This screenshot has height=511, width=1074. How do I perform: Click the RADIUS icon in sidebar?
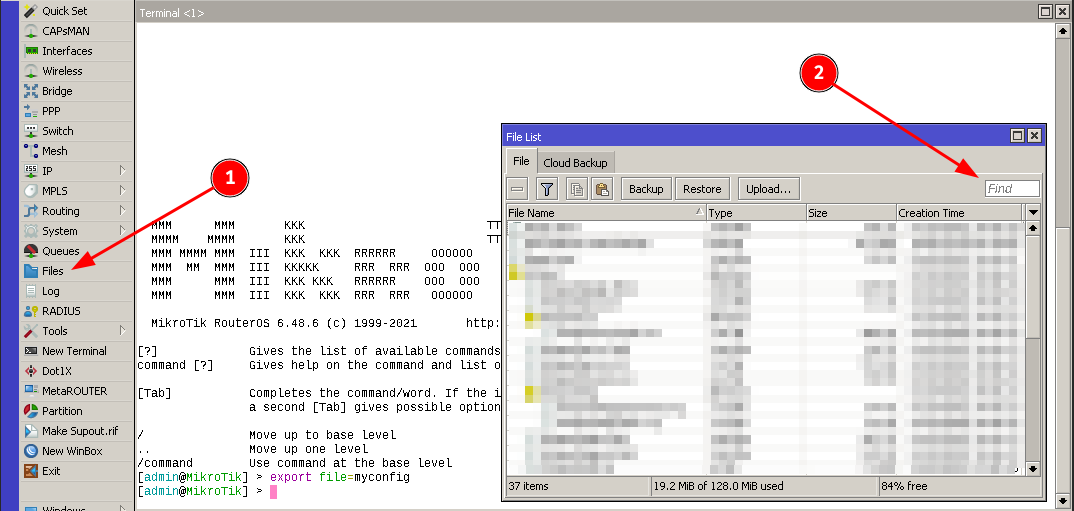30,311
